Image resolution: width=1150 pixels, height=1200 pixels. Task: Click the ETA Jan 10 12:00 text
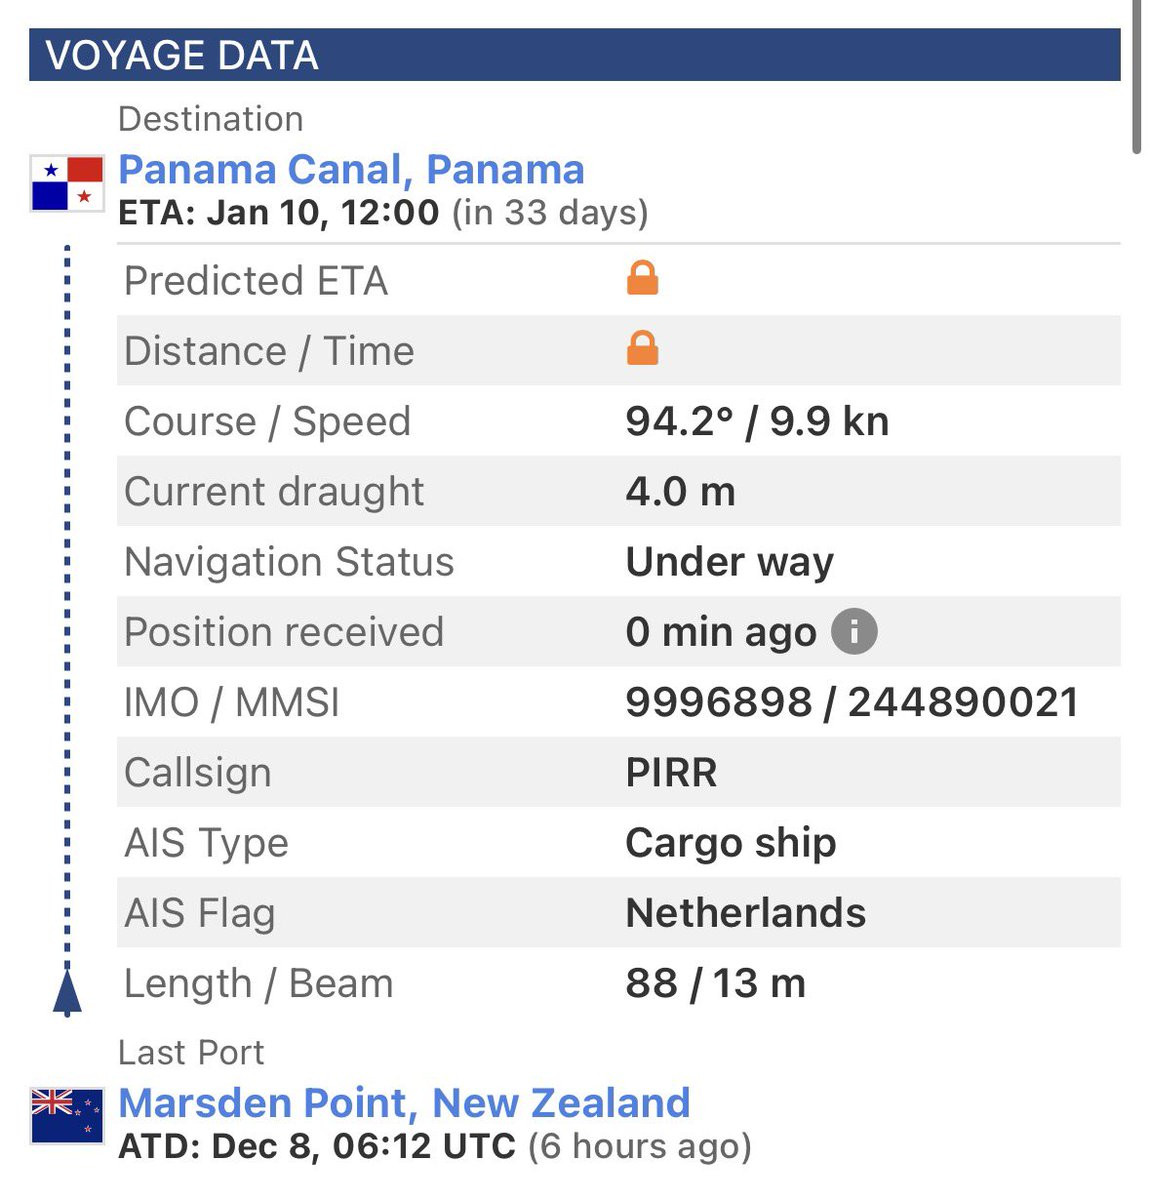click(x=278, y=213)
